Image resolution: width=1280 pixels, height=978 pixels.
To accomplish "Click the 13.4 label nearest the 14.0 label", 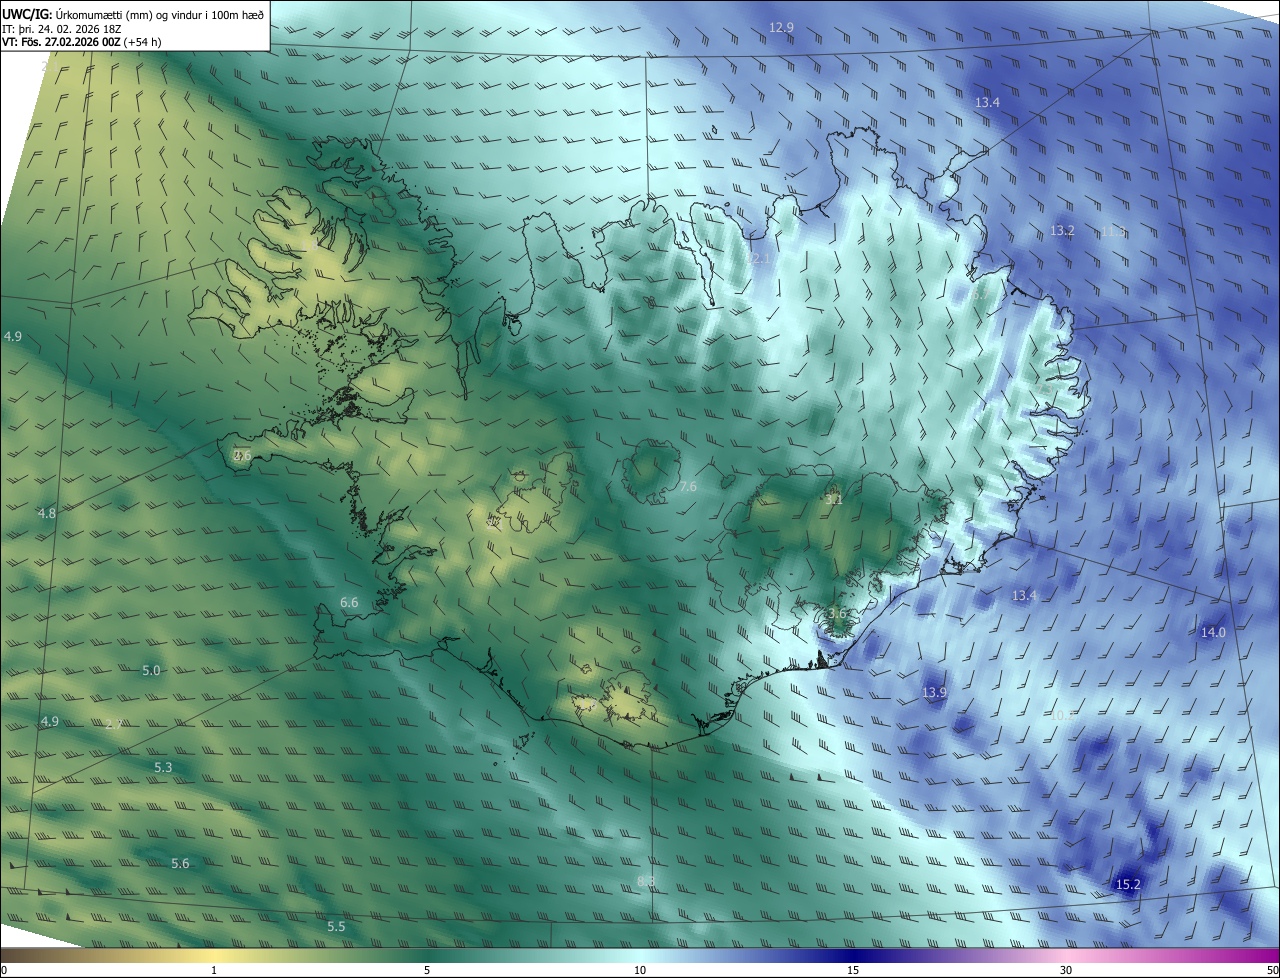I will click(1024, 596).
